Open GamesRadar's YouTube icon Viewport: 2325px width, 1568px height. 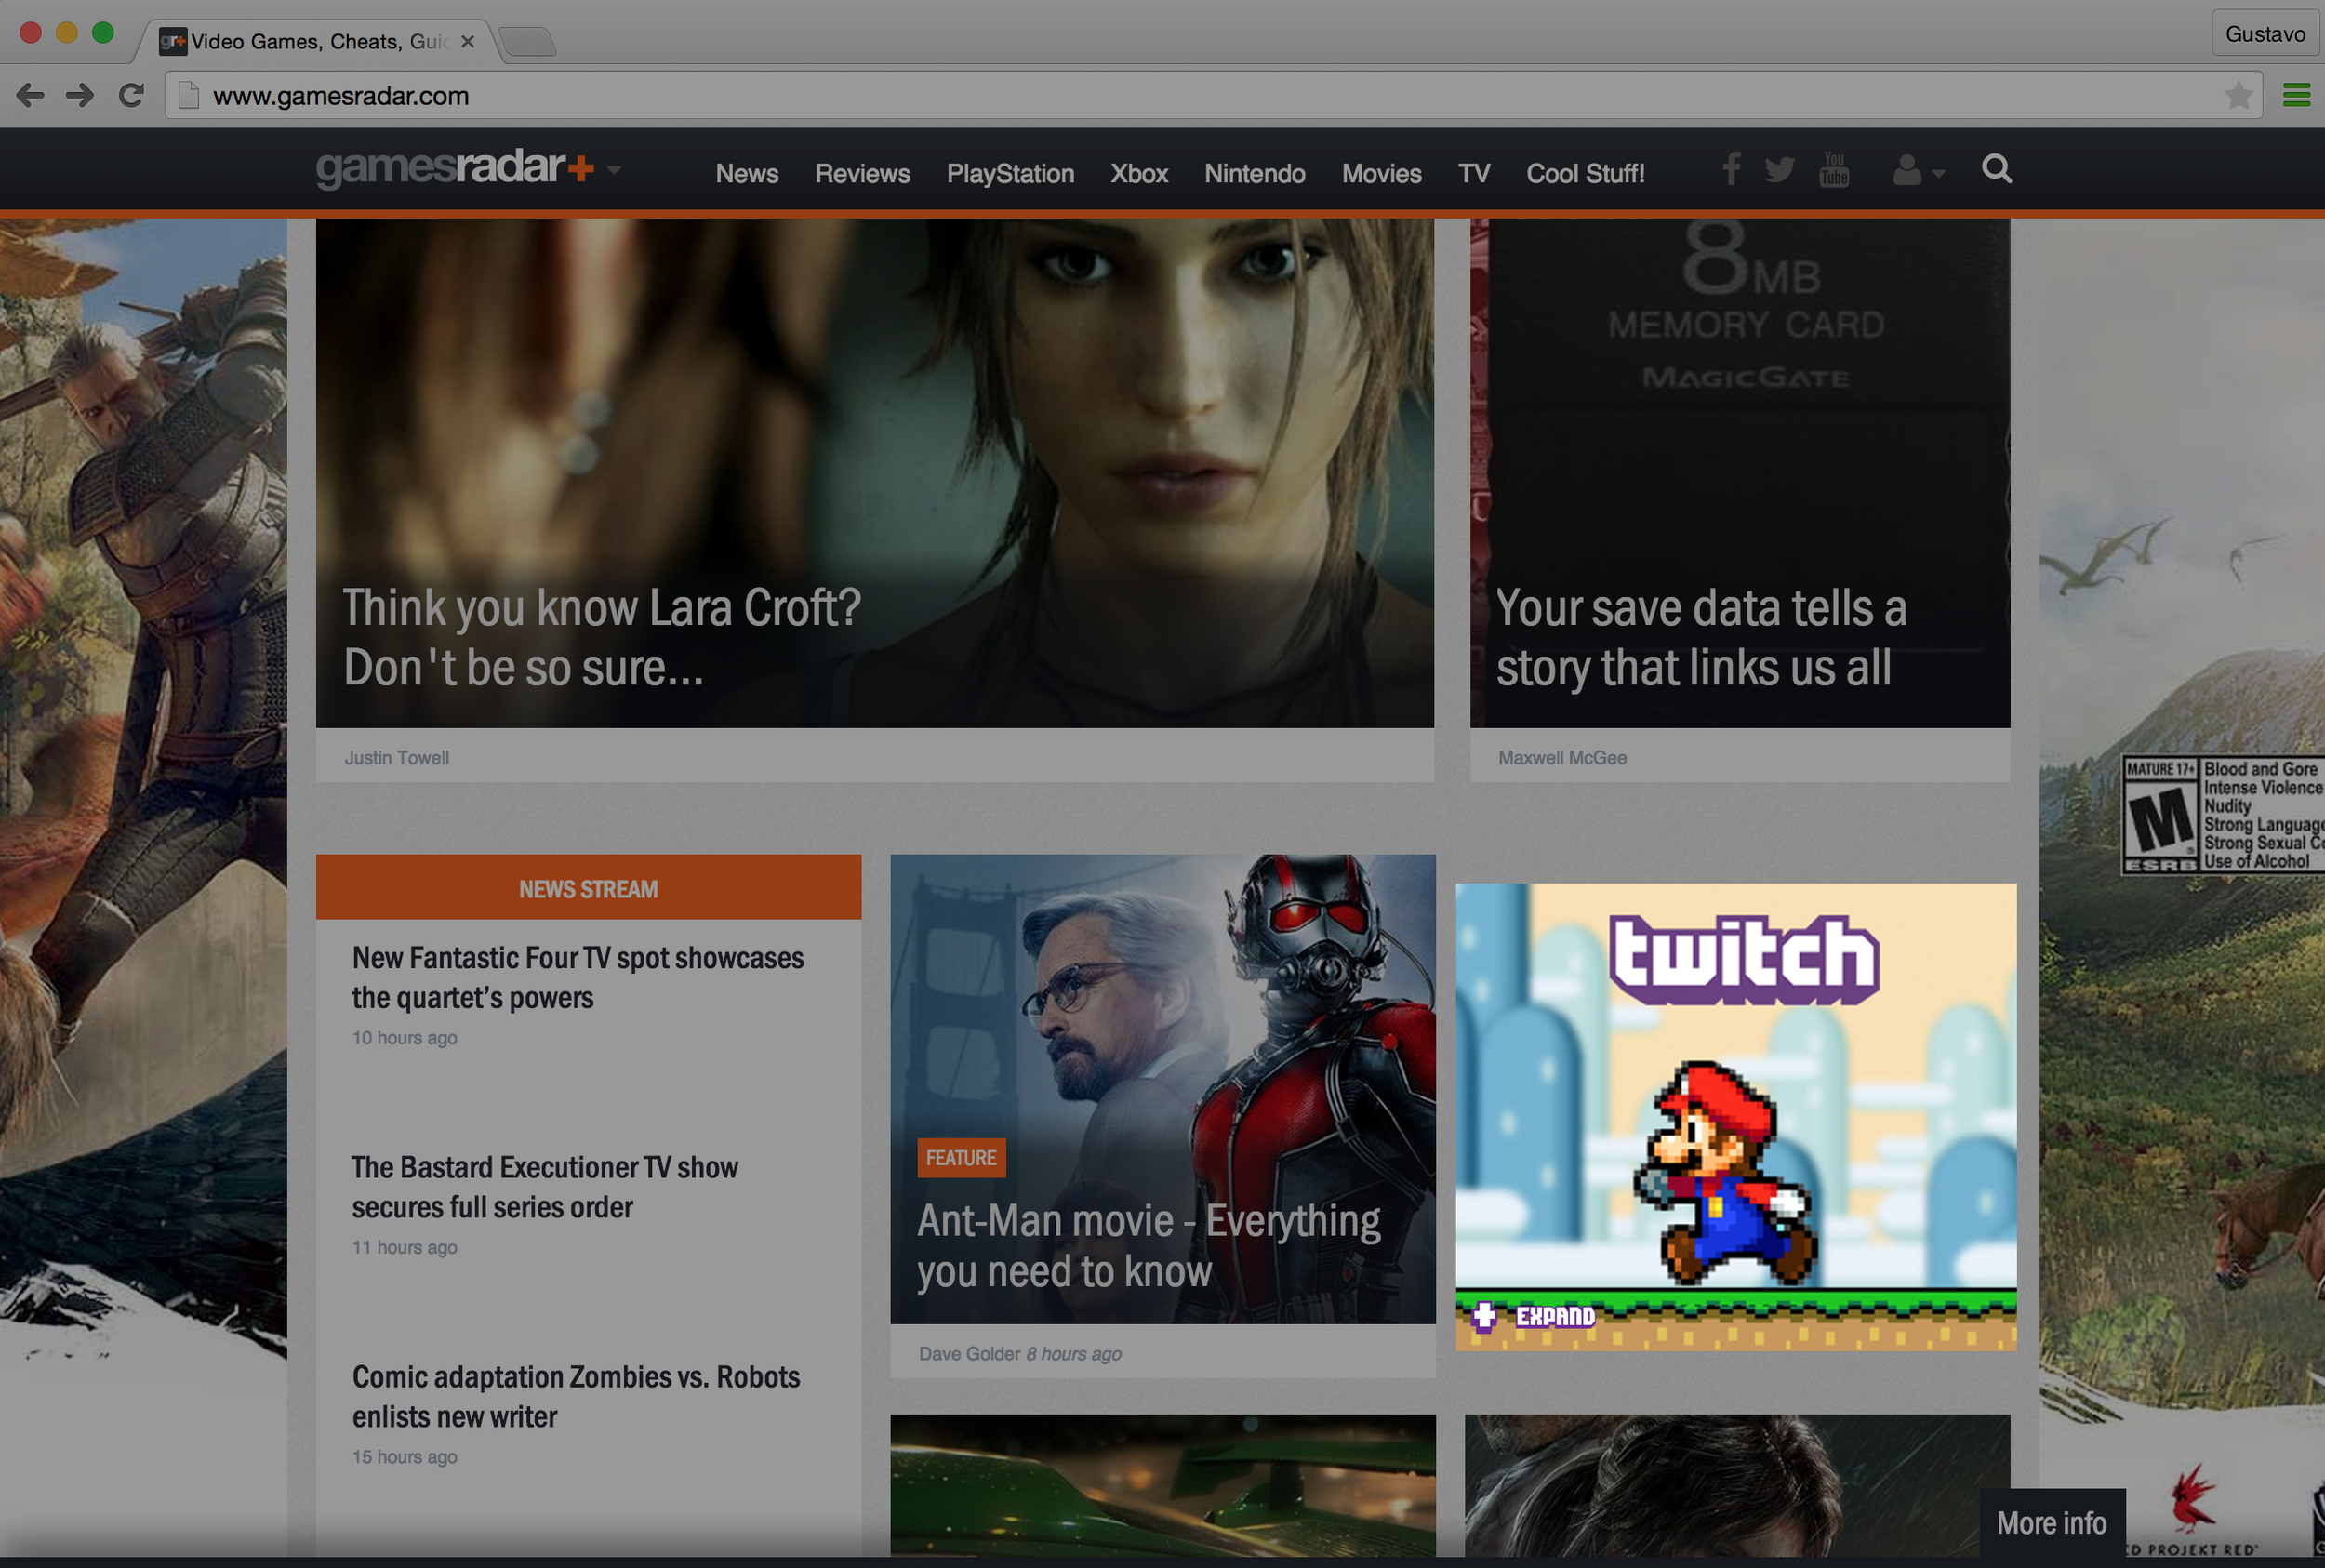coord(1834,170)
